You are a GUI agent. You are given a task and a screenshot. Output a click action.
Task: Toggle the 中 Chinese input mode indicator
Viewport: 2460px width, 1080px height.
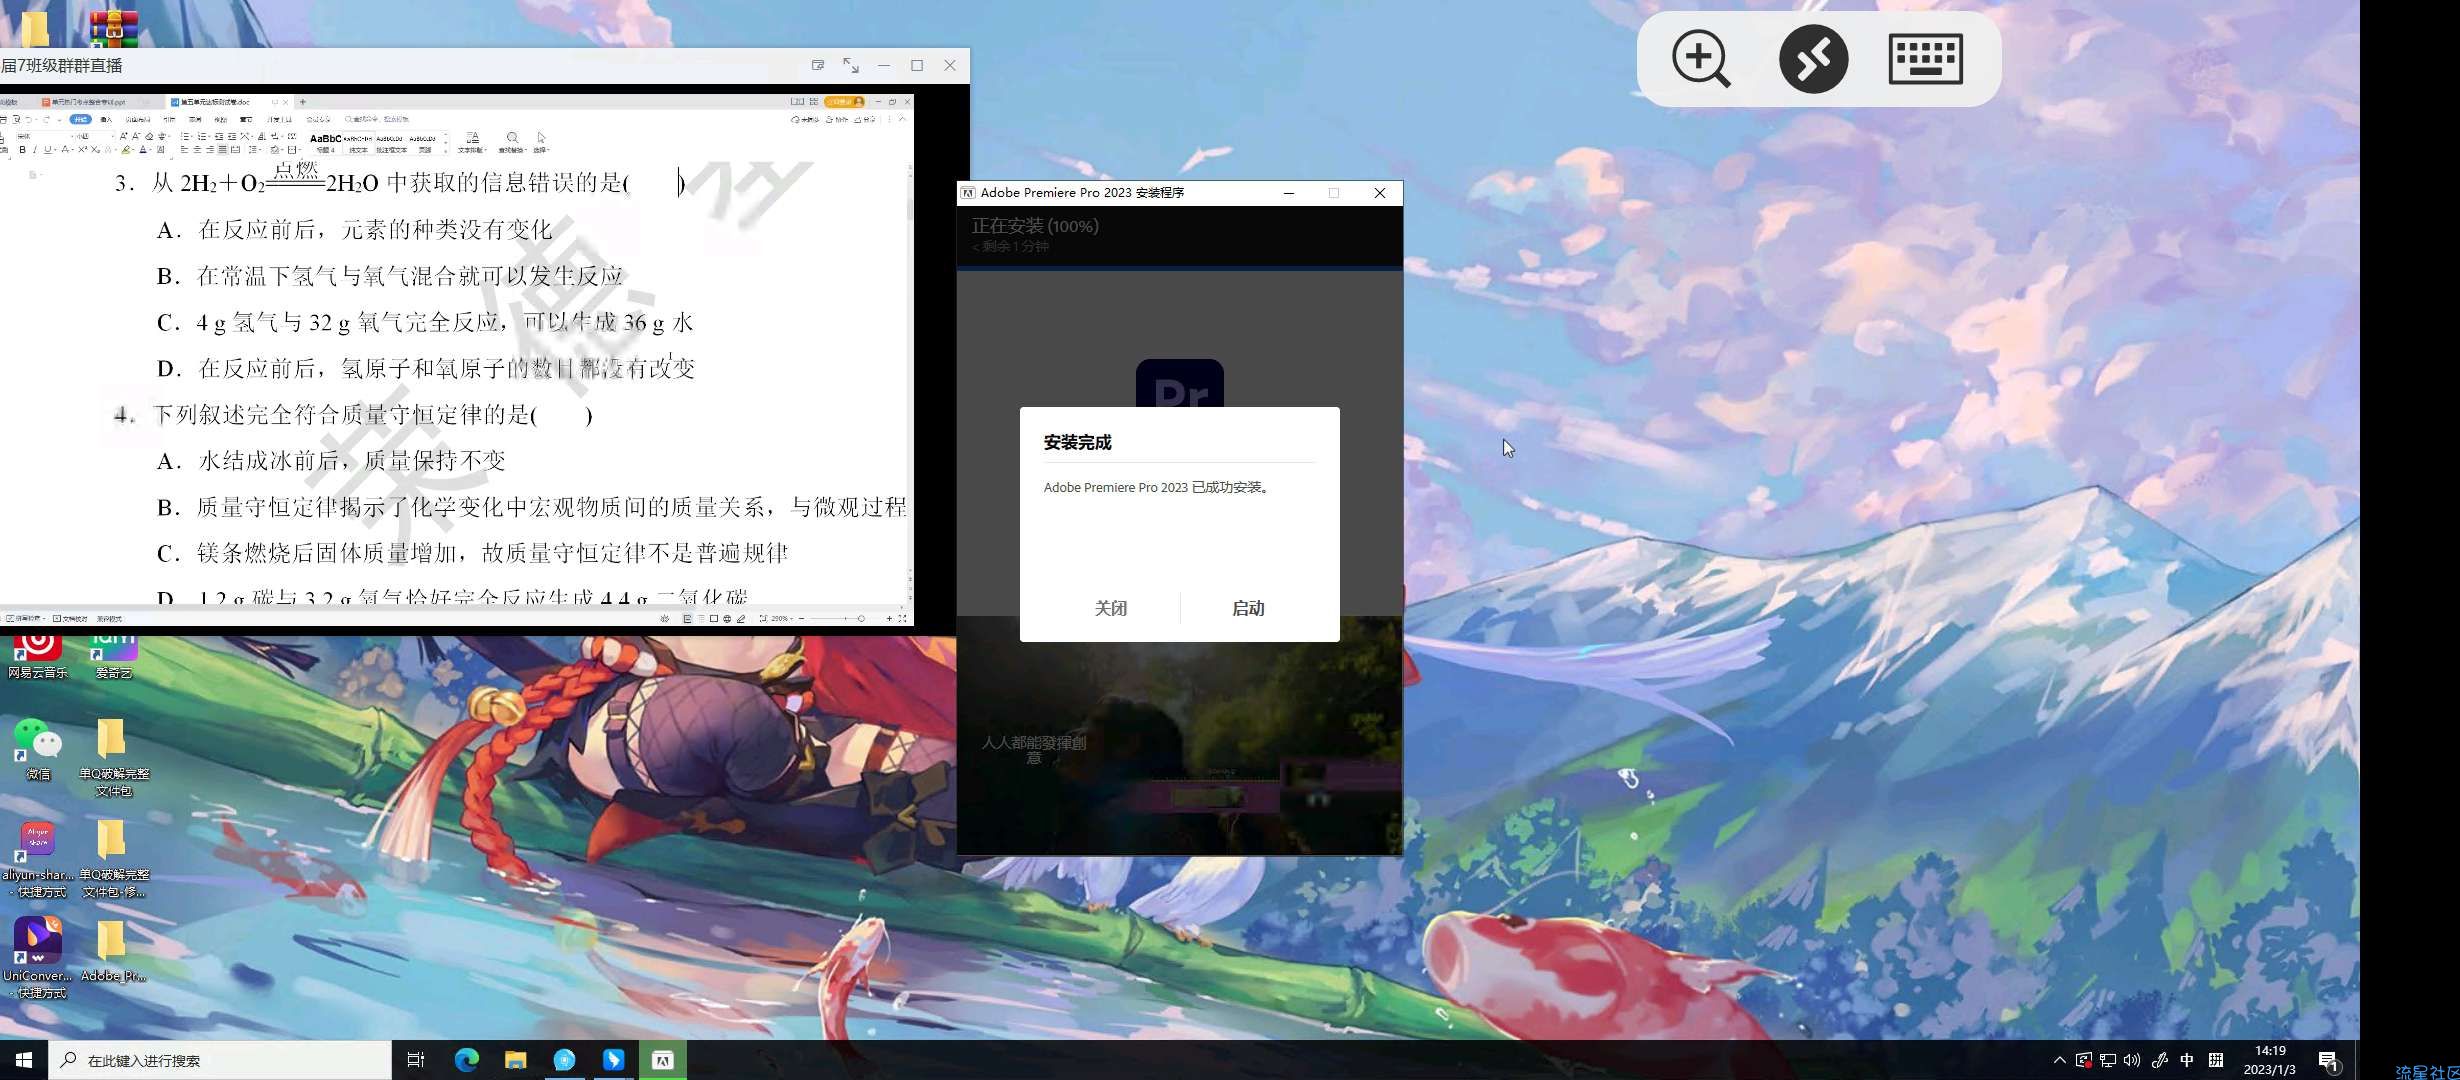pyautogui.click(x=2187, y=1060)
